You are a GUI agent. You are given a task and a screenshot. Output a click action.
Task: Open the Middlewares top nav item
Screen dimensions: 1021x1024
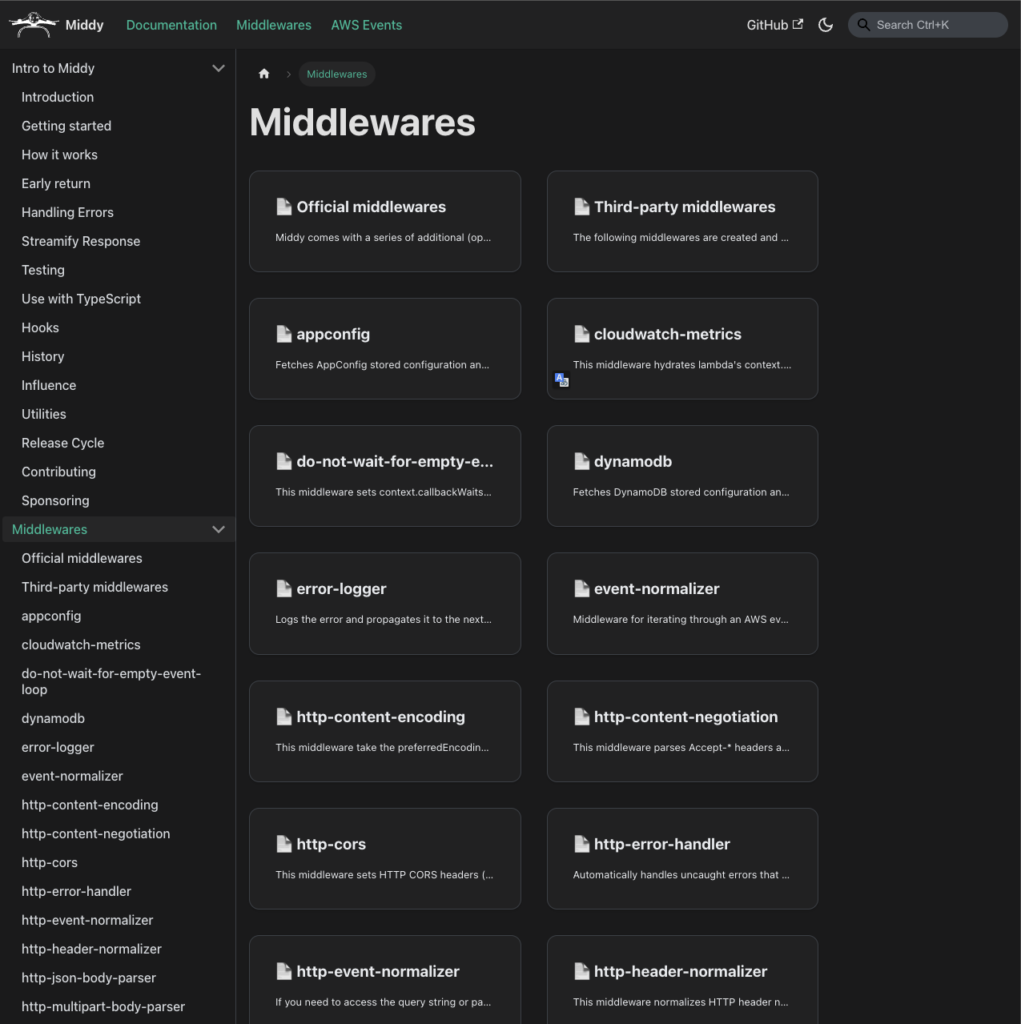click(274, 25)
